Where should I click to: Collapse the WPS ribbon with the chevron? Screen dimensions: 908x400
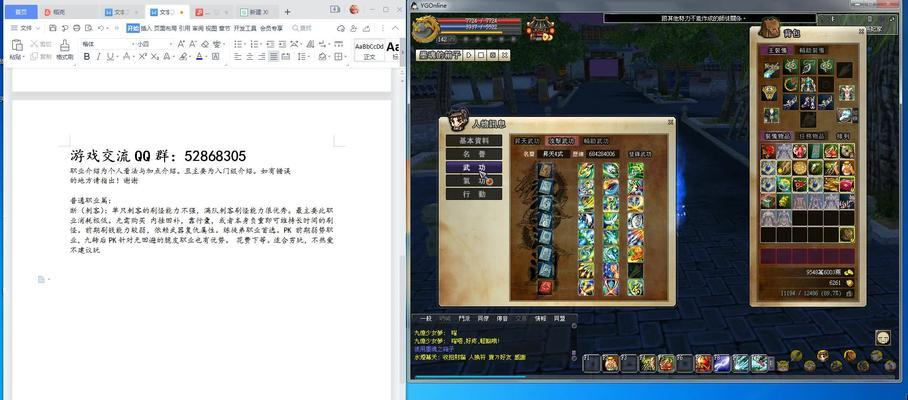396,28
